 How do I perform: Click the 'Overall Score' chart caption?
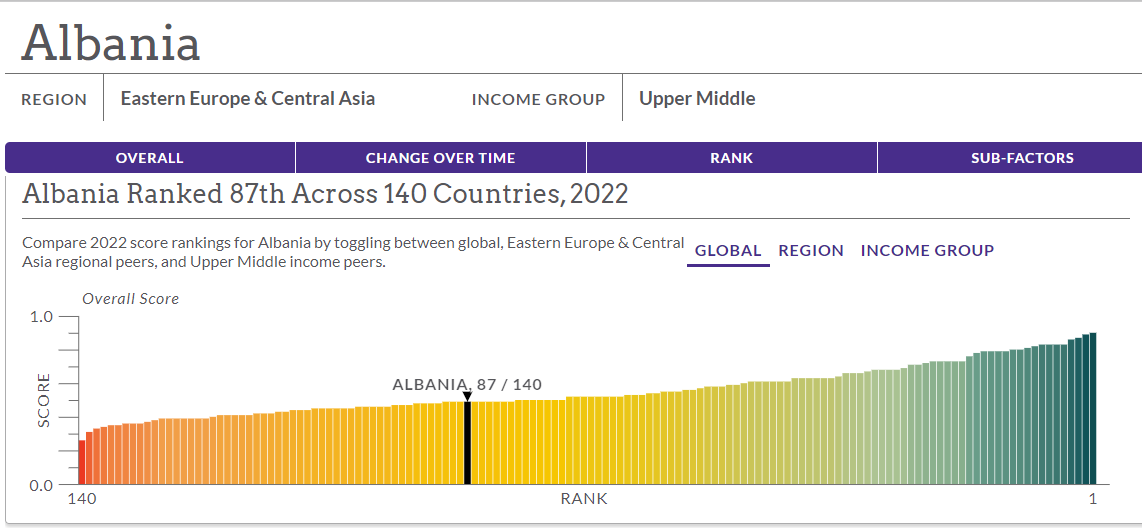pos(130,298)
